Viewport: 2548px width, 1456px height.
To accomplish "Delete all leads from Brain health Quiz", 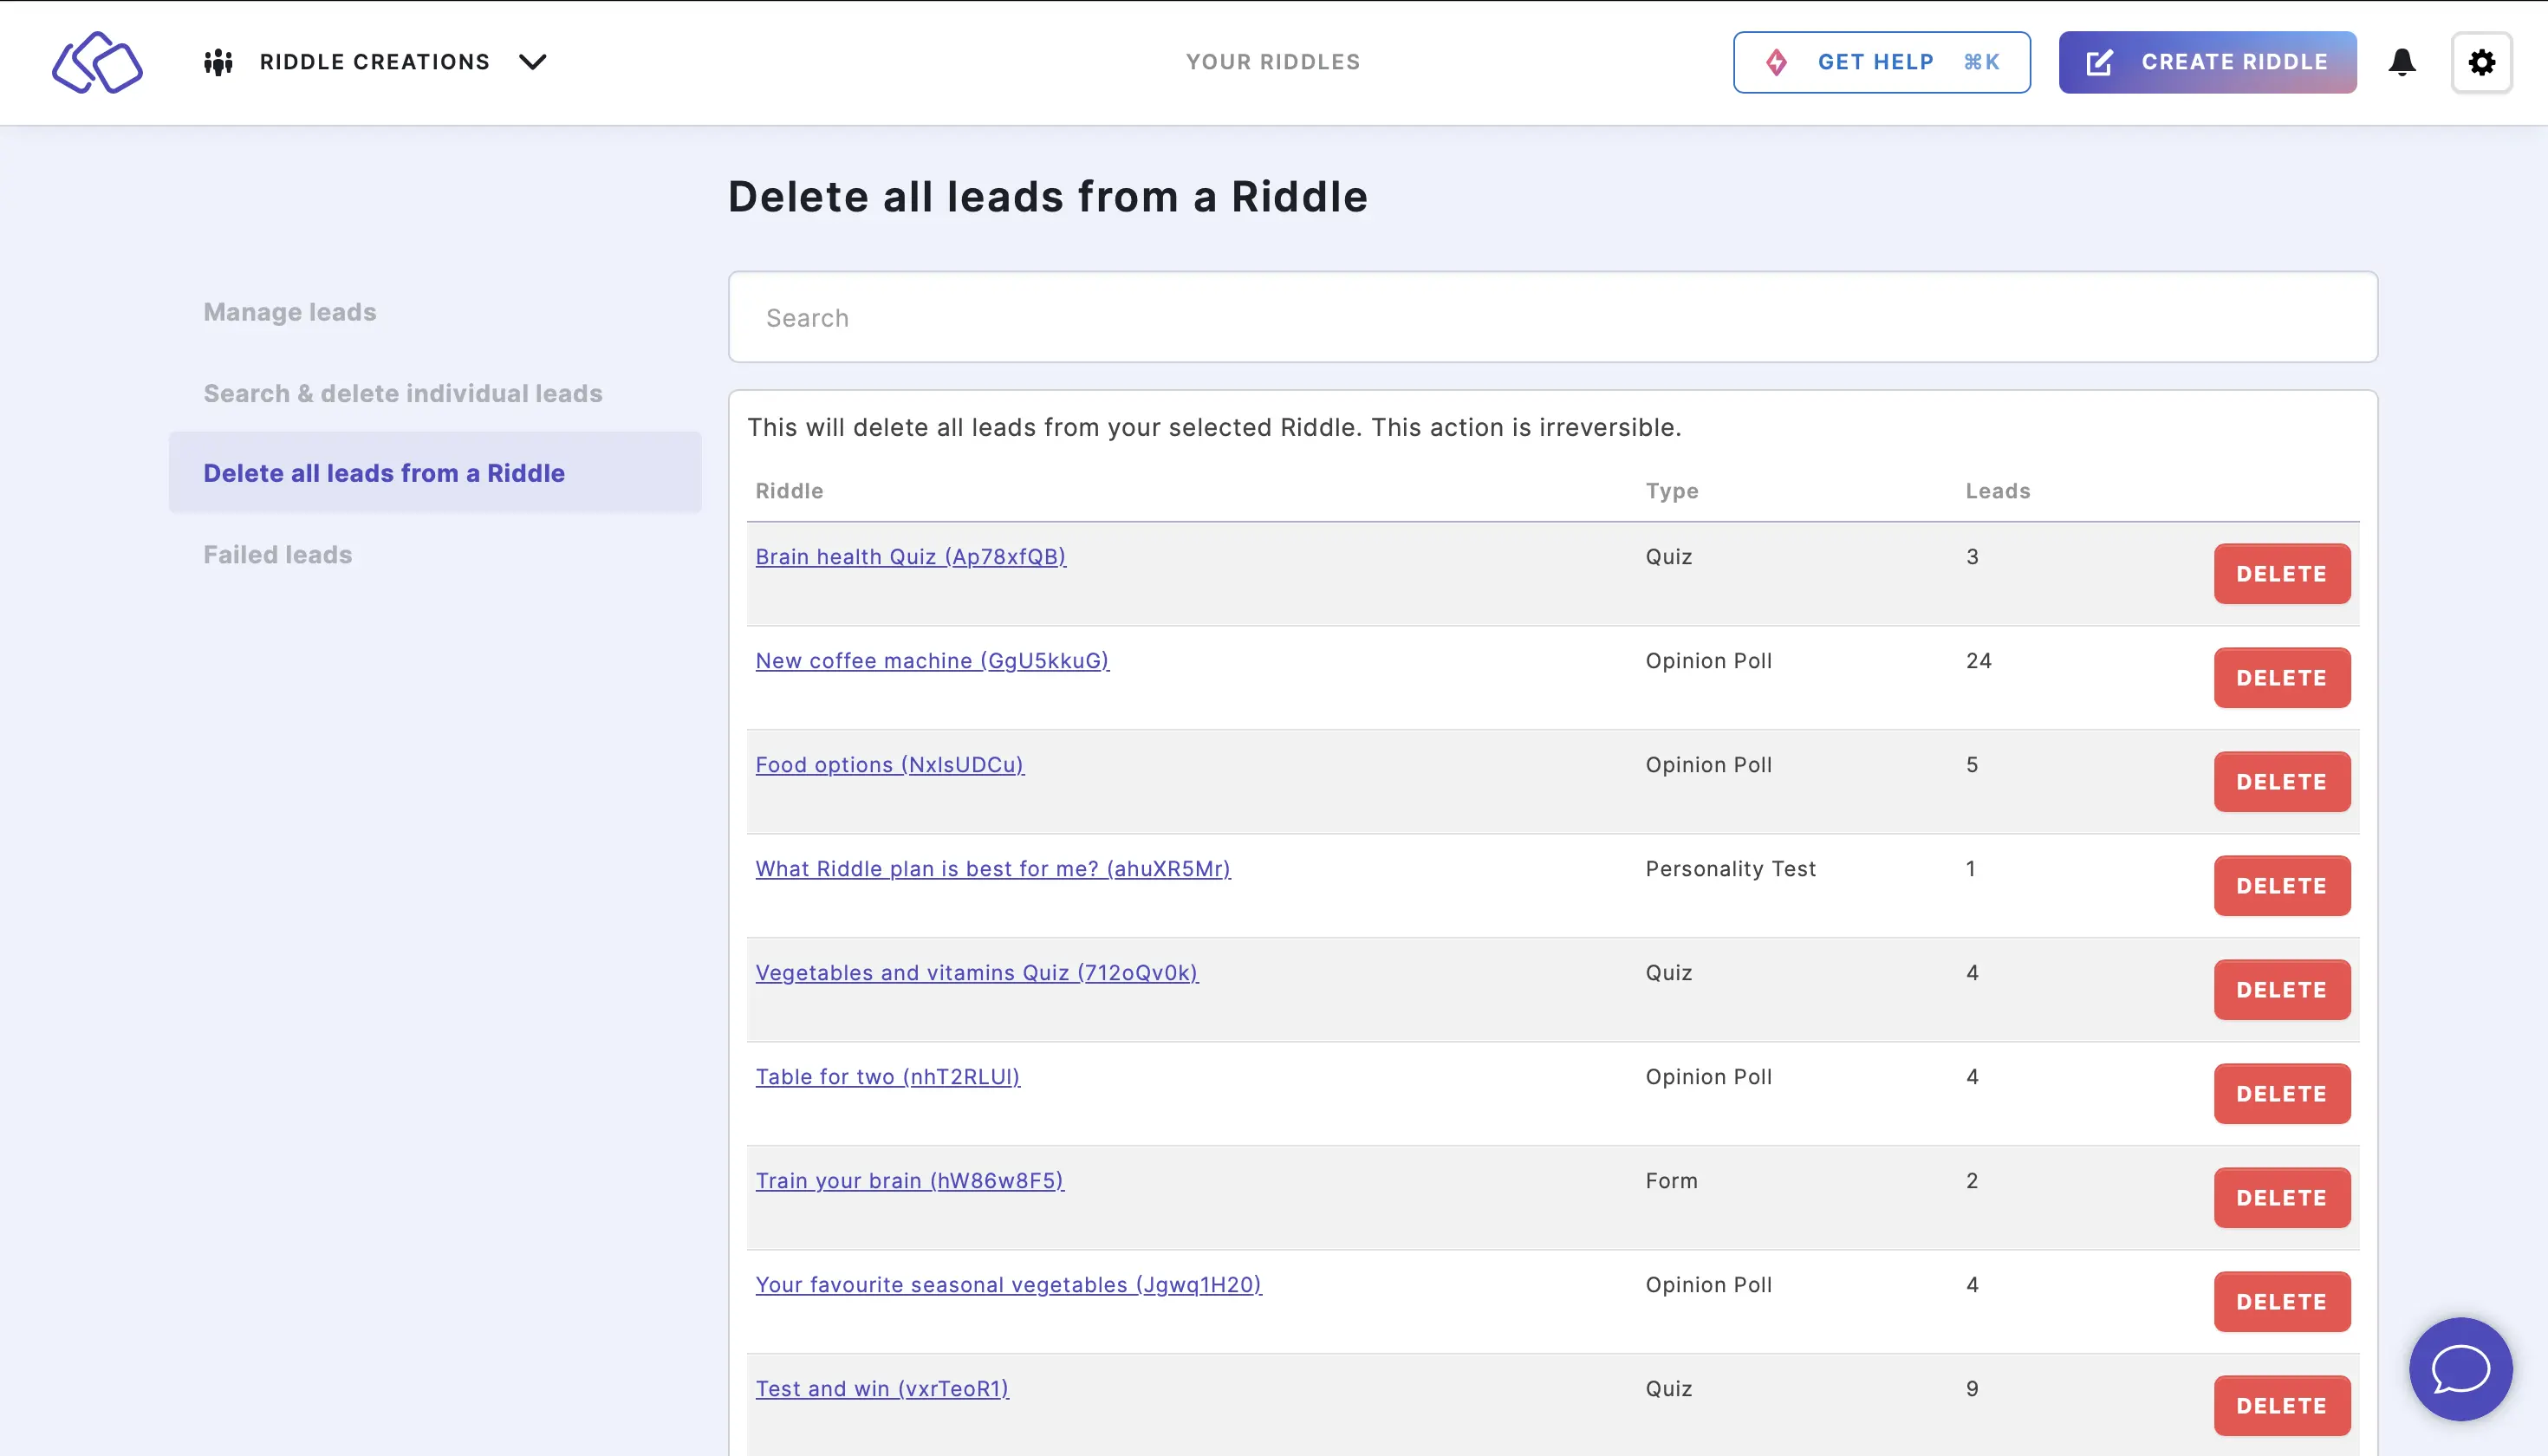I will point(2282,574).
